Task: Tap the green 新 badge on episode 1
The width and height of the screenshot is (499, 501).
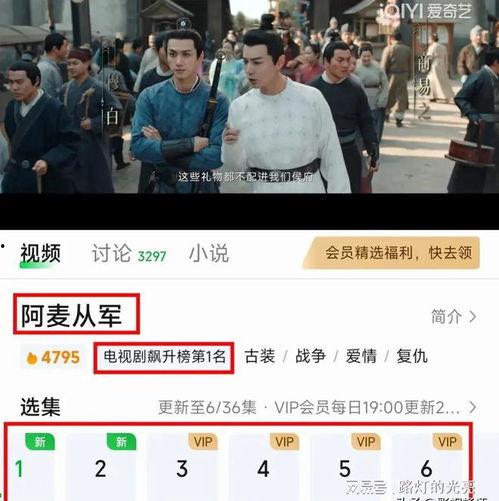Action: coord(40,442)
